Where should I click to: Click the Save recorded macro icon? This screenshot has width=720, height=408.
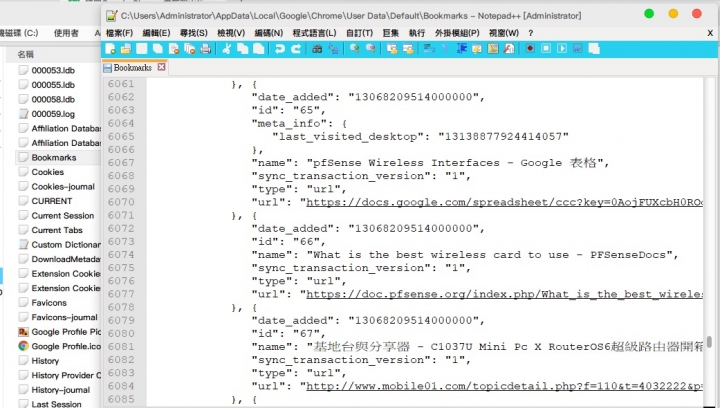coord(594,49)
